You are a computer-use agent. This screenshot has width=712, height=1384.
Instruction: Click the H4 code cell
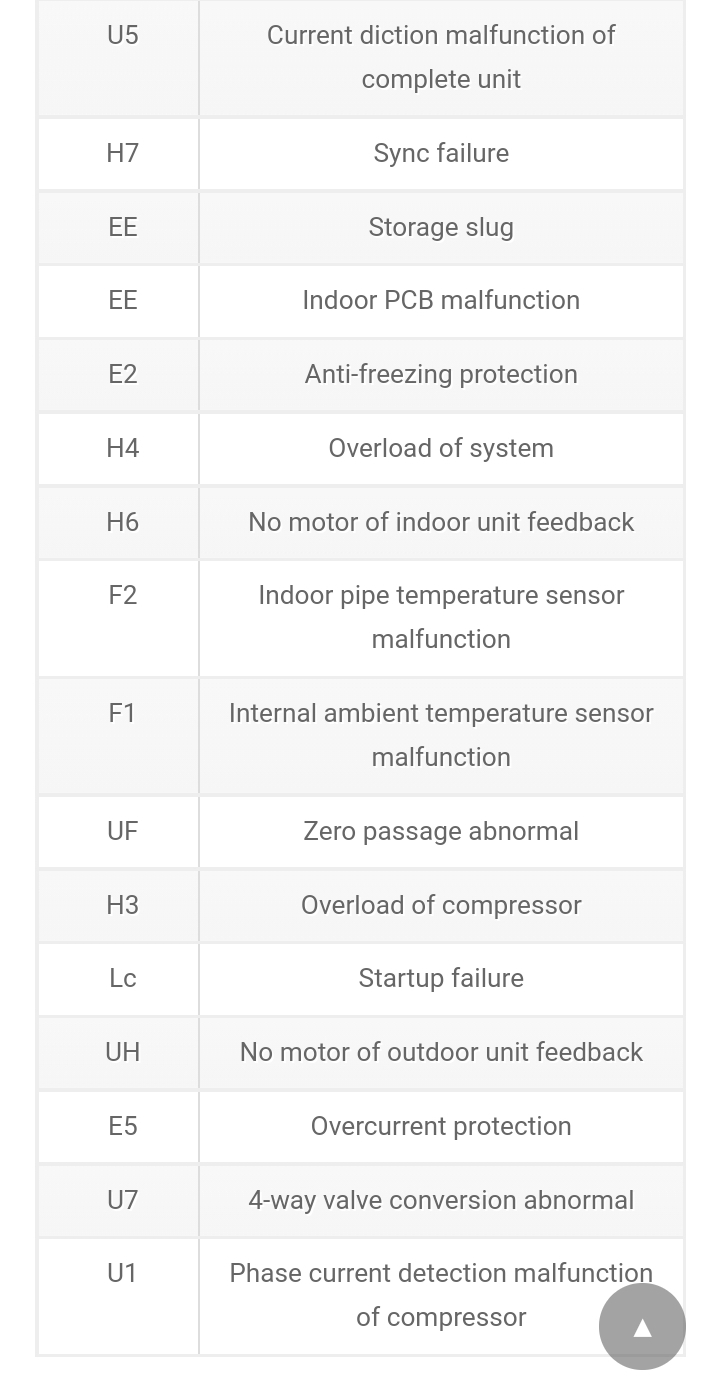click(x=122, y=448)
